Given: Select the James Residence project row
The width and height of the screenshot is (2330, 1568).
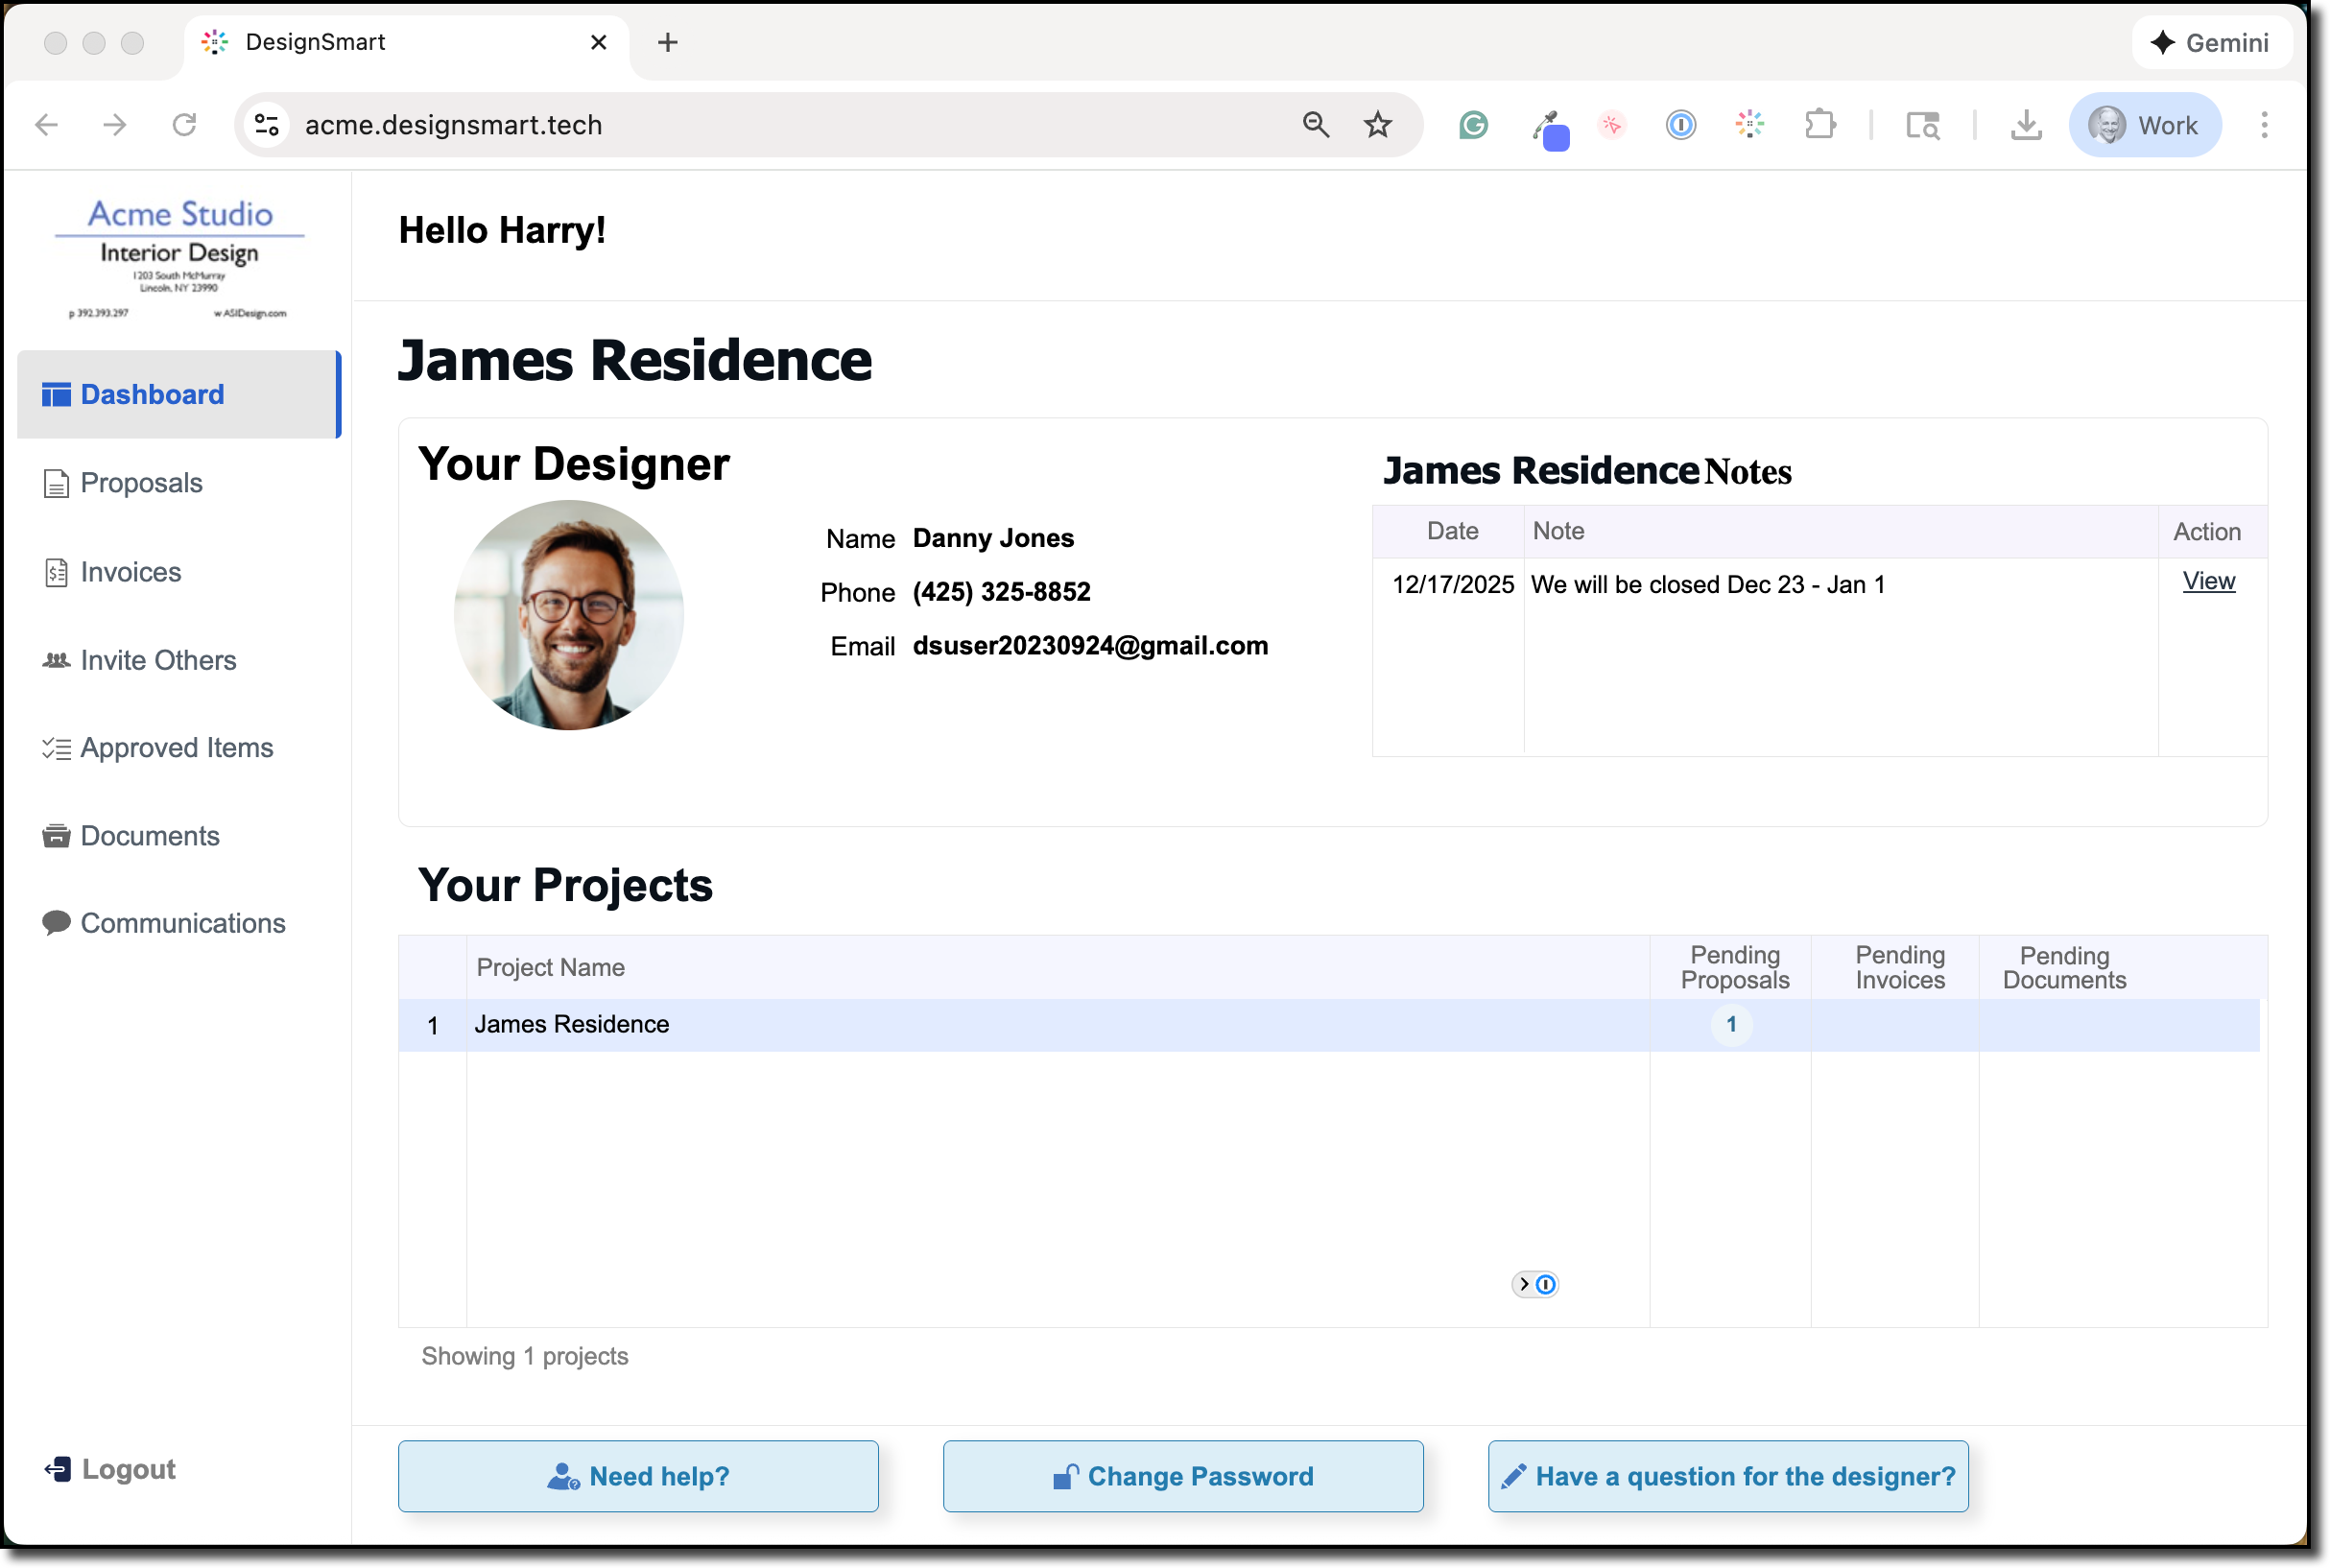Looking at the screenshot, I should (x=572, y=1024).
